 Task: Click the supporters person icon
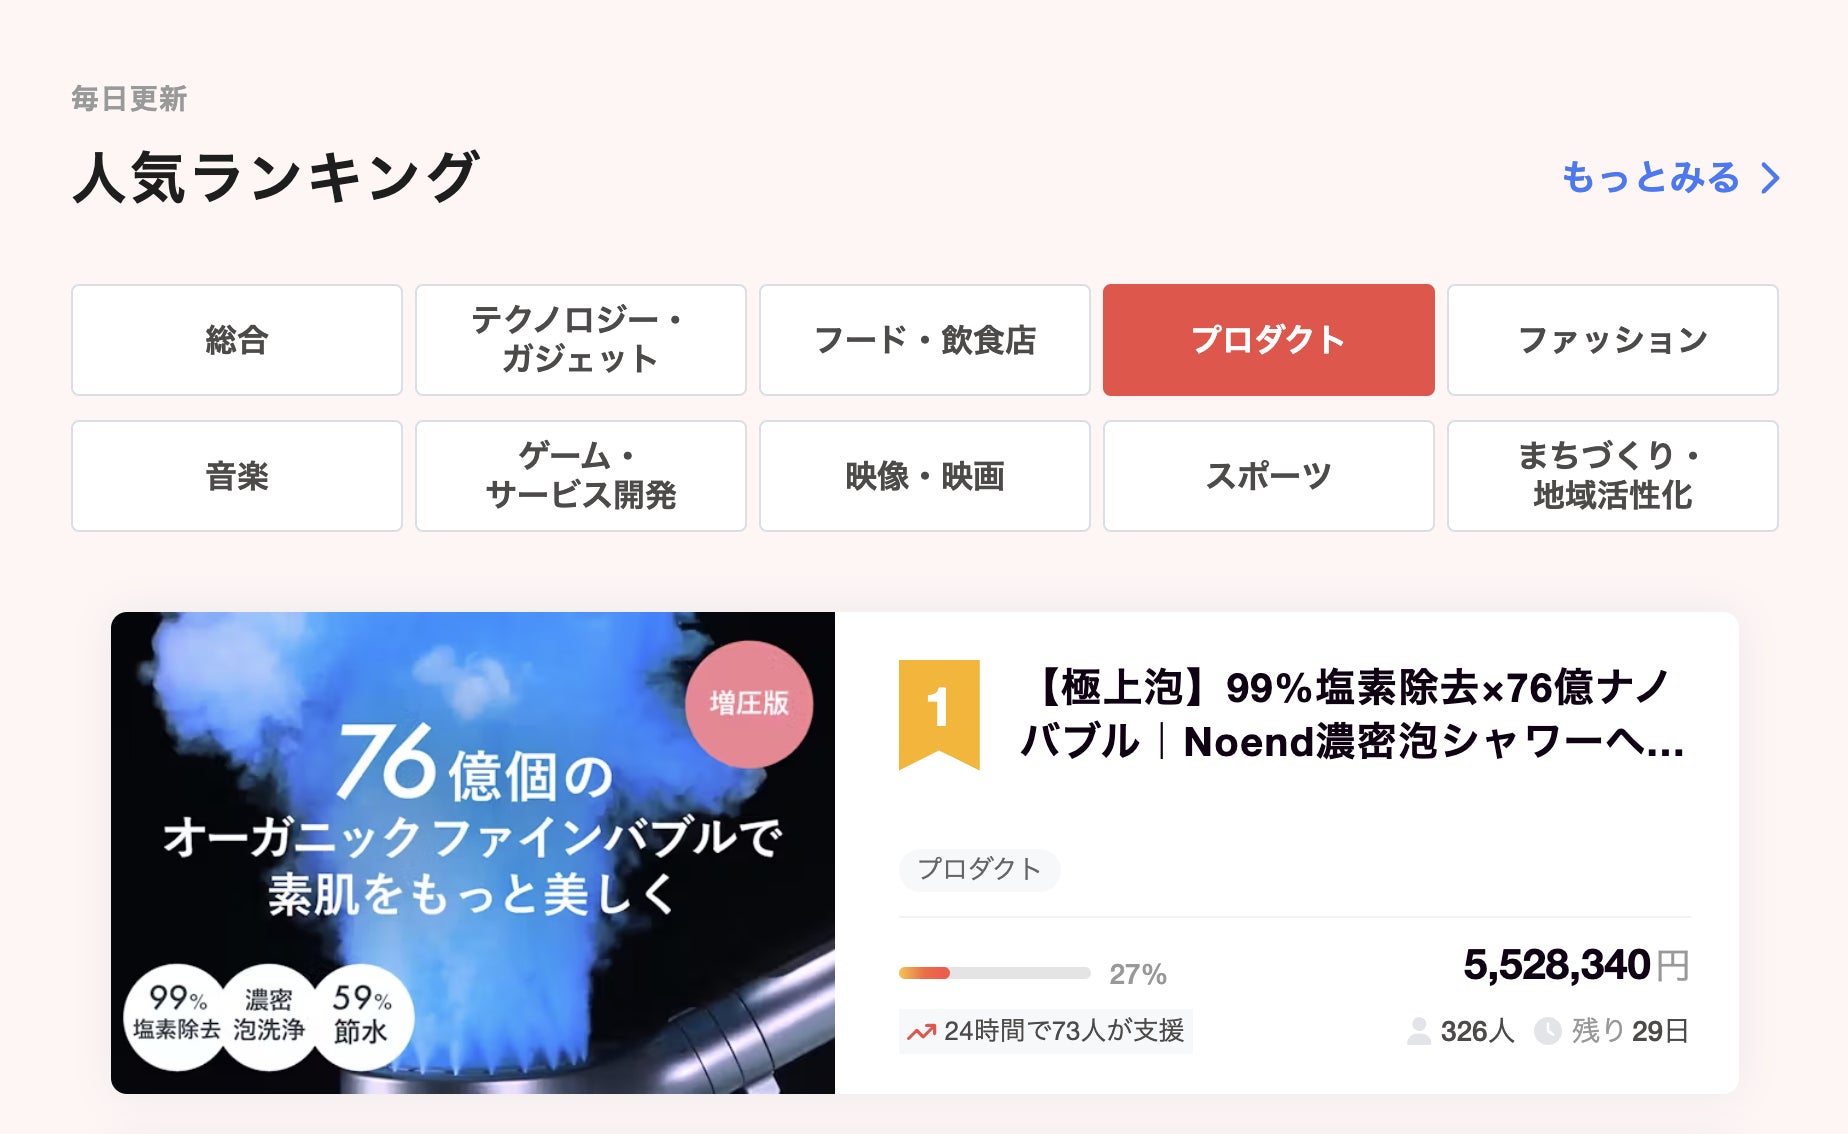click(x=1418, y=1031)
